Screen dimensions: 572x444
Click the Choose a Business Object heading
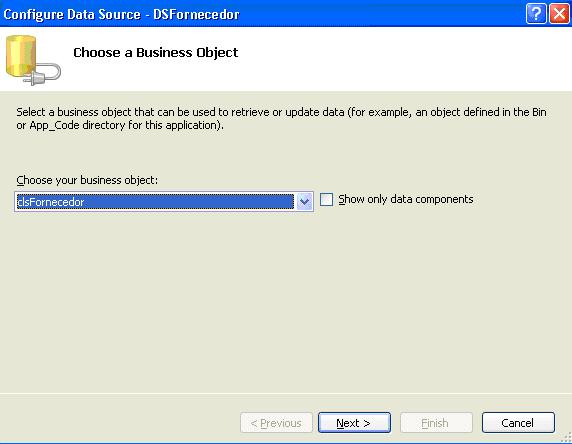coord(155,53)
